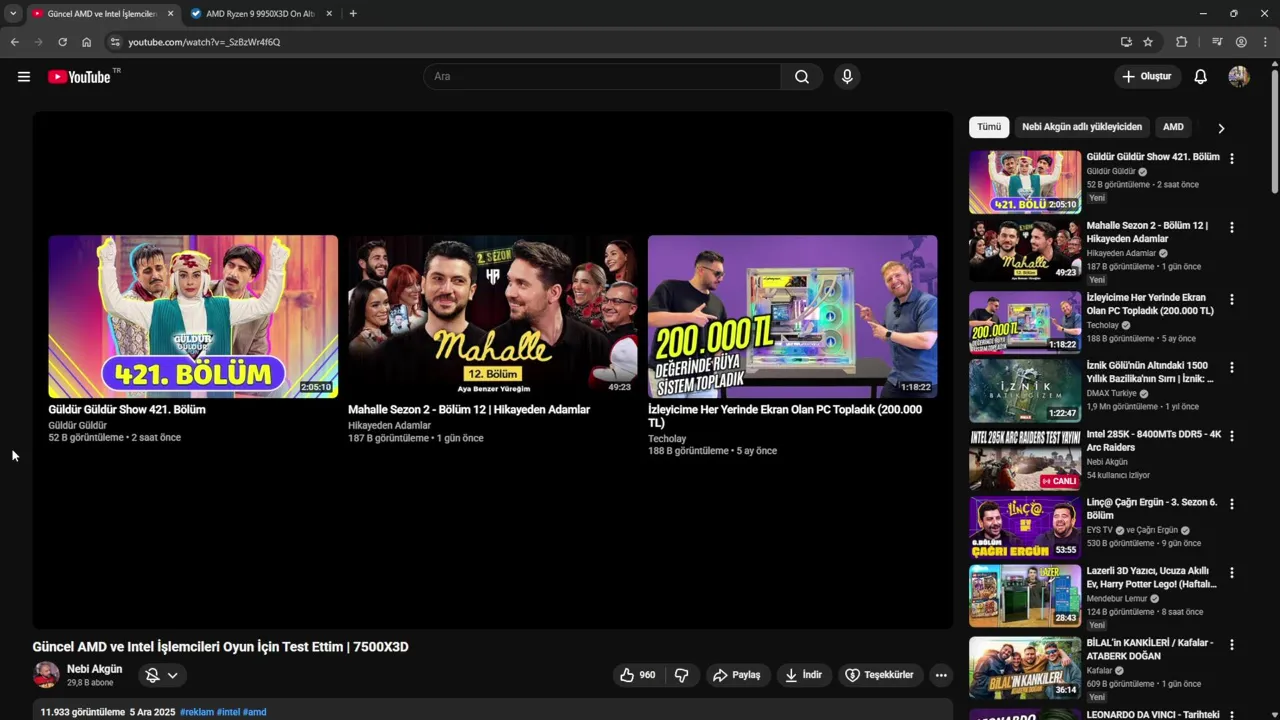Open the browser profile icon

[1241, 42]
